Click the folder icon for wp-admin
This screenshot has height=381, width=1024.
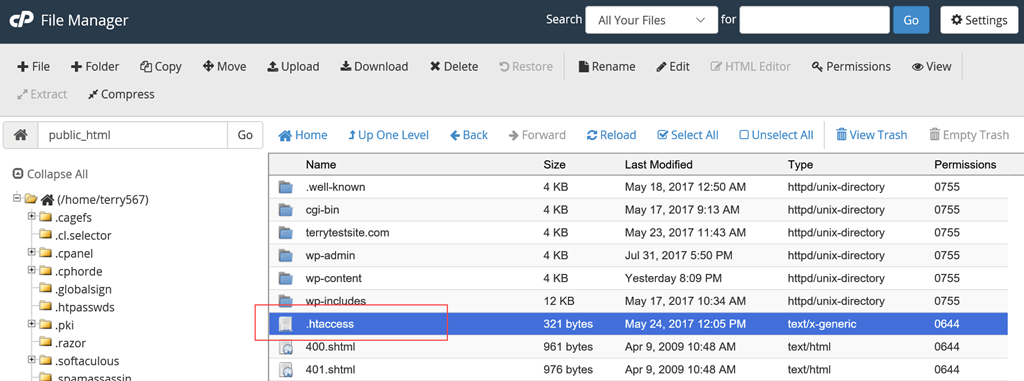(286, 256)
